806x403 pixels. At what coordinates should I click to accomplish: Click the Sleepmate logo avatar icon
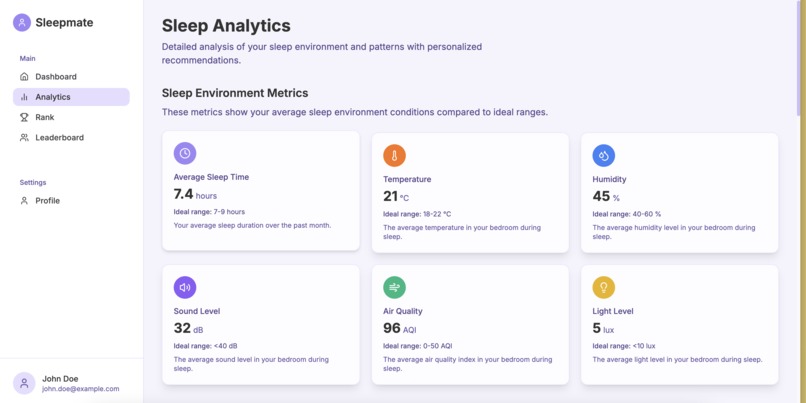click(22, 23)
